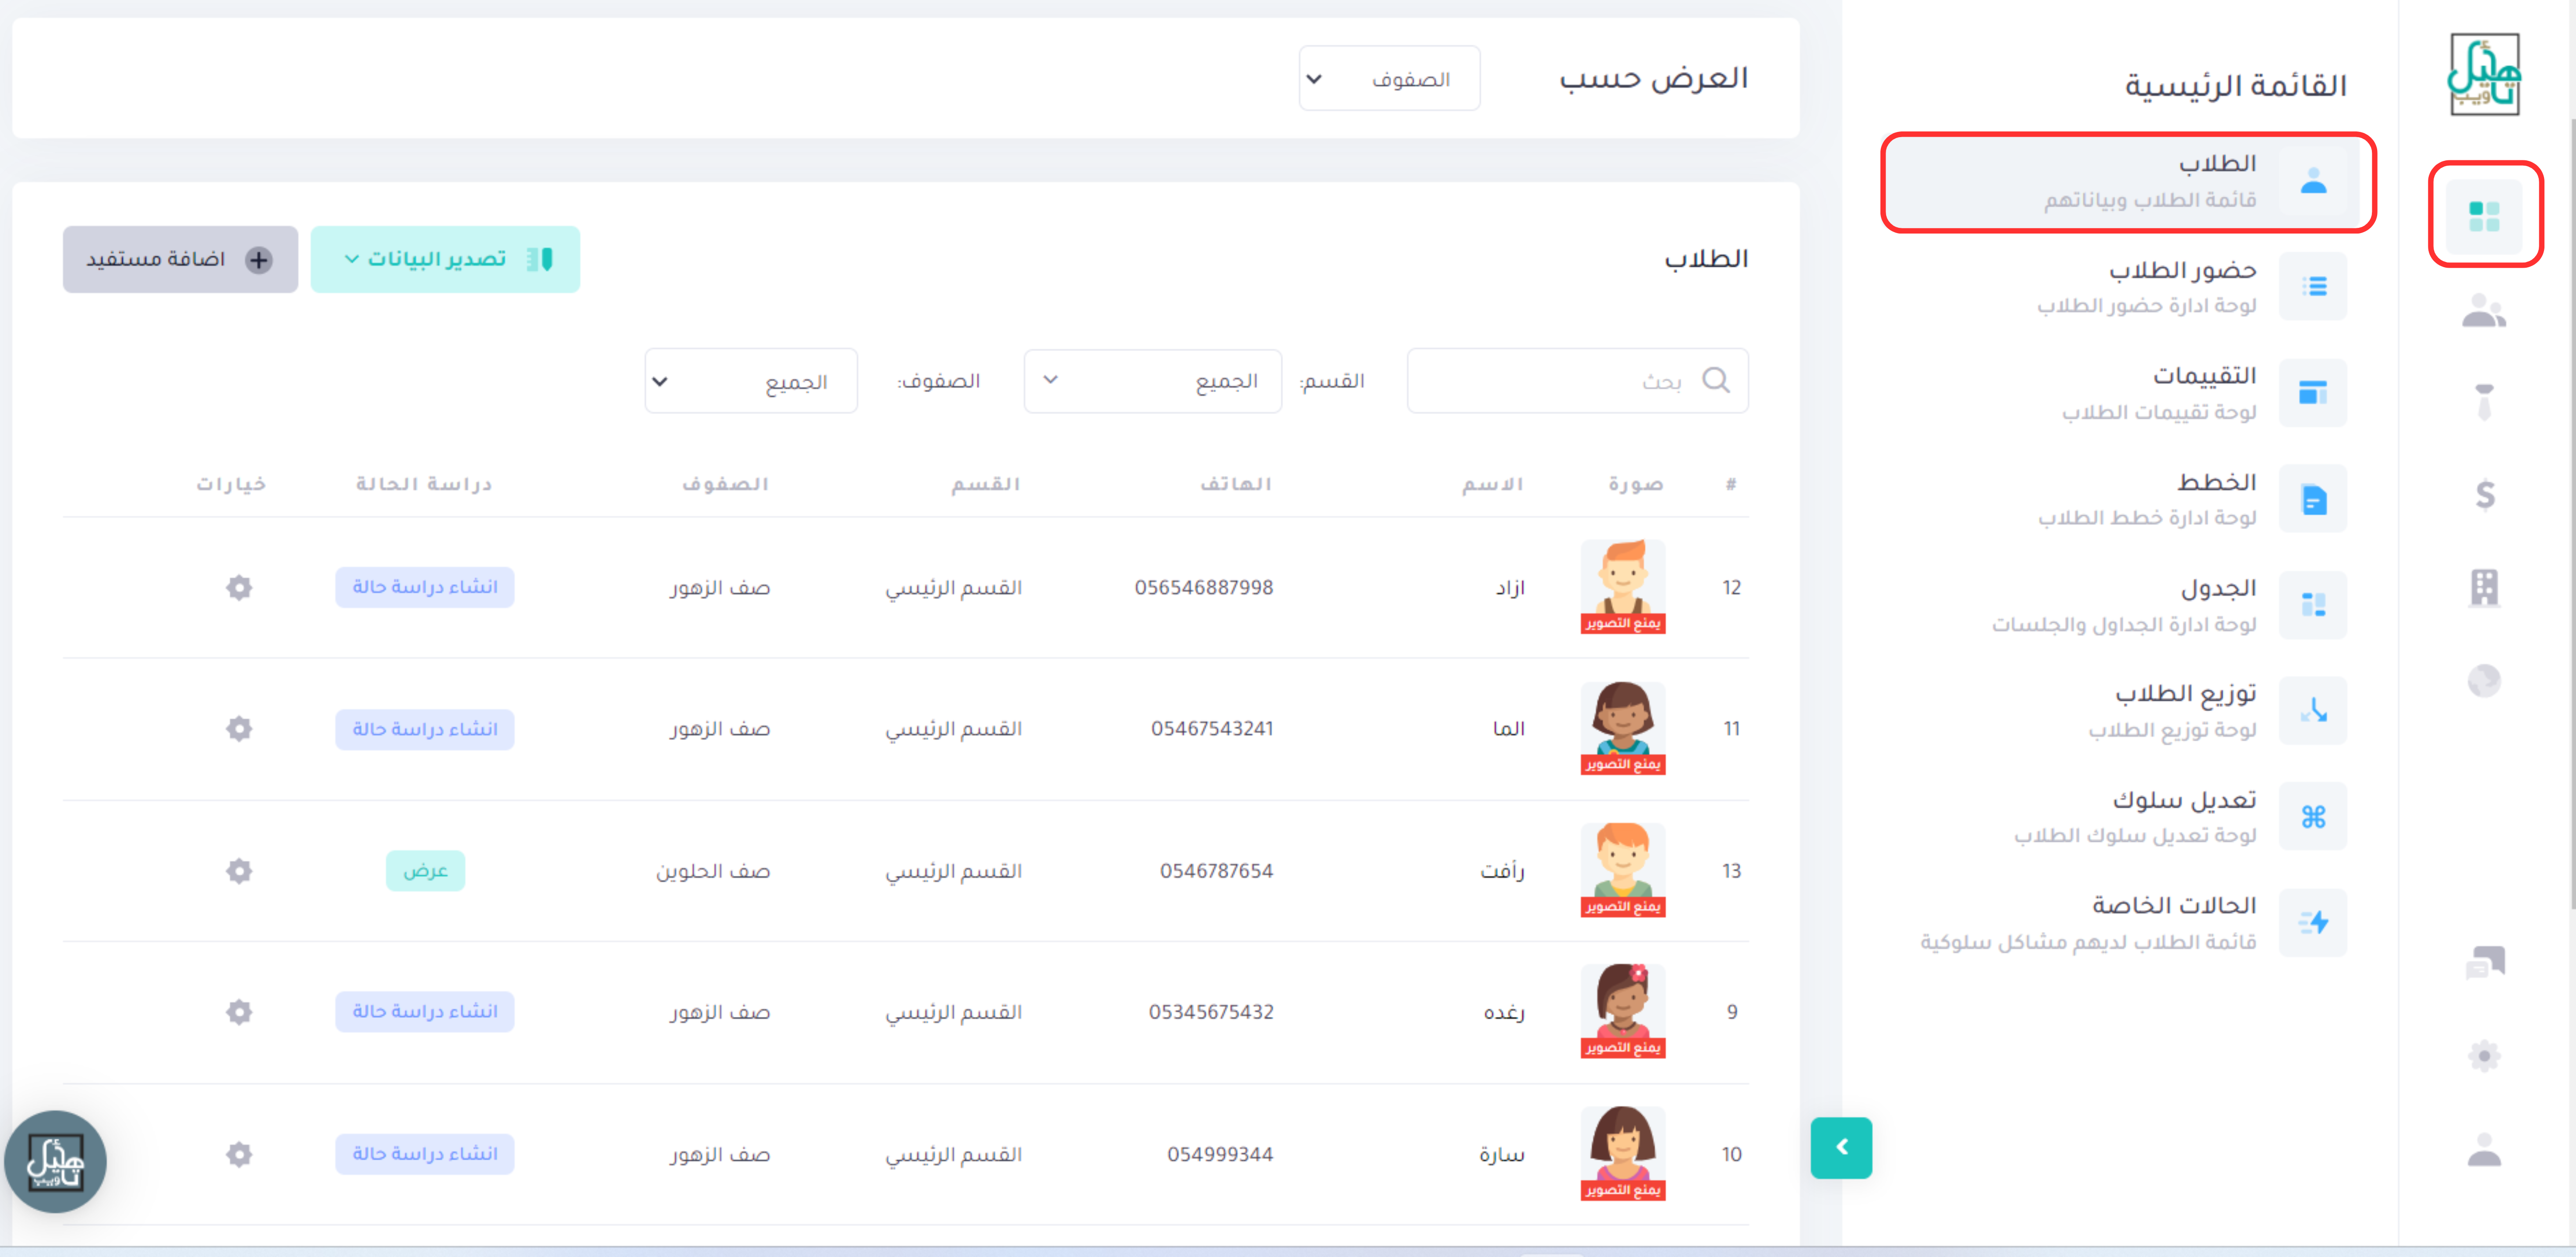Open options gear for سارة row
Viewport: 2576px width, 1257px height.
[239, 1154]
